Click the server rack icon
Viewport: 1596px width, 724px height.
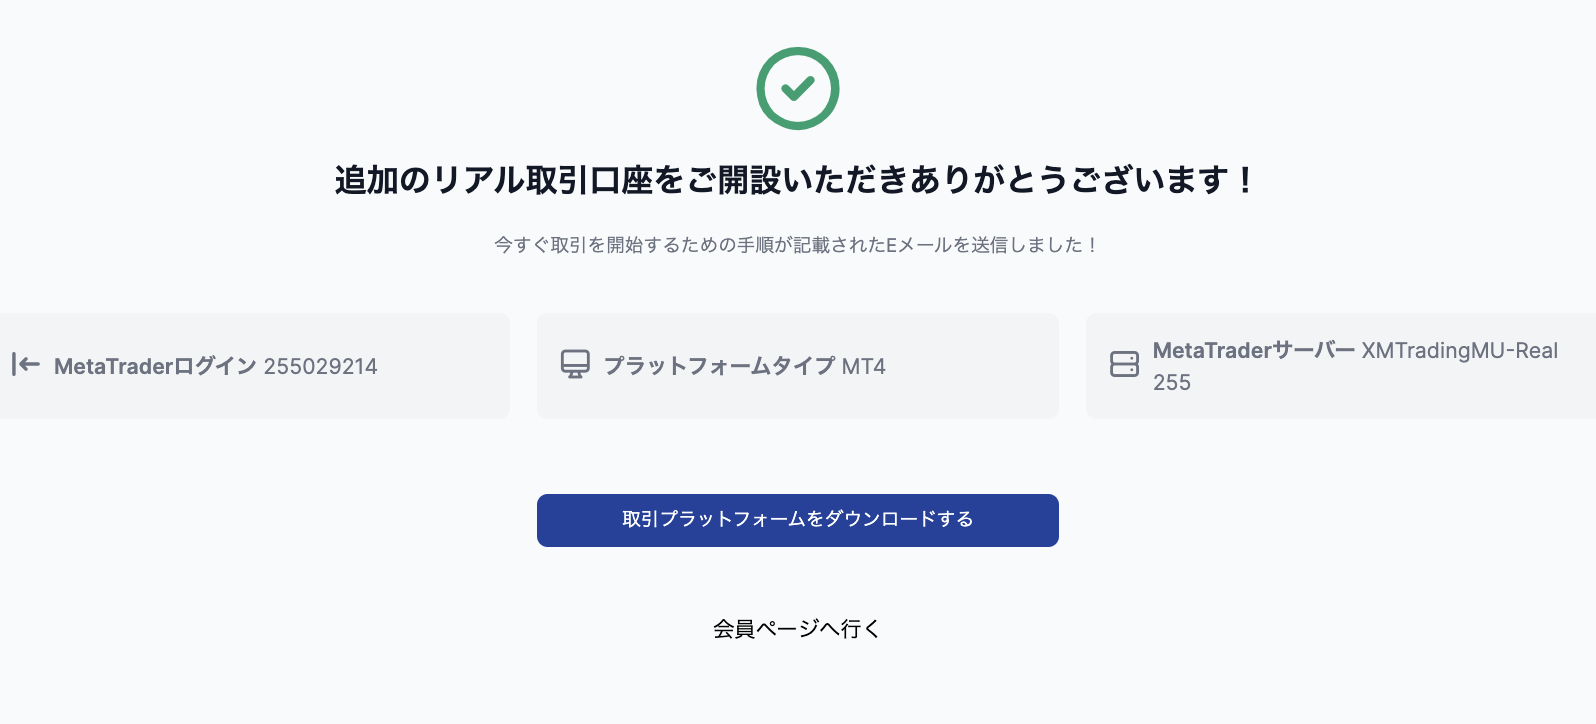click(x=1124, y=364)
